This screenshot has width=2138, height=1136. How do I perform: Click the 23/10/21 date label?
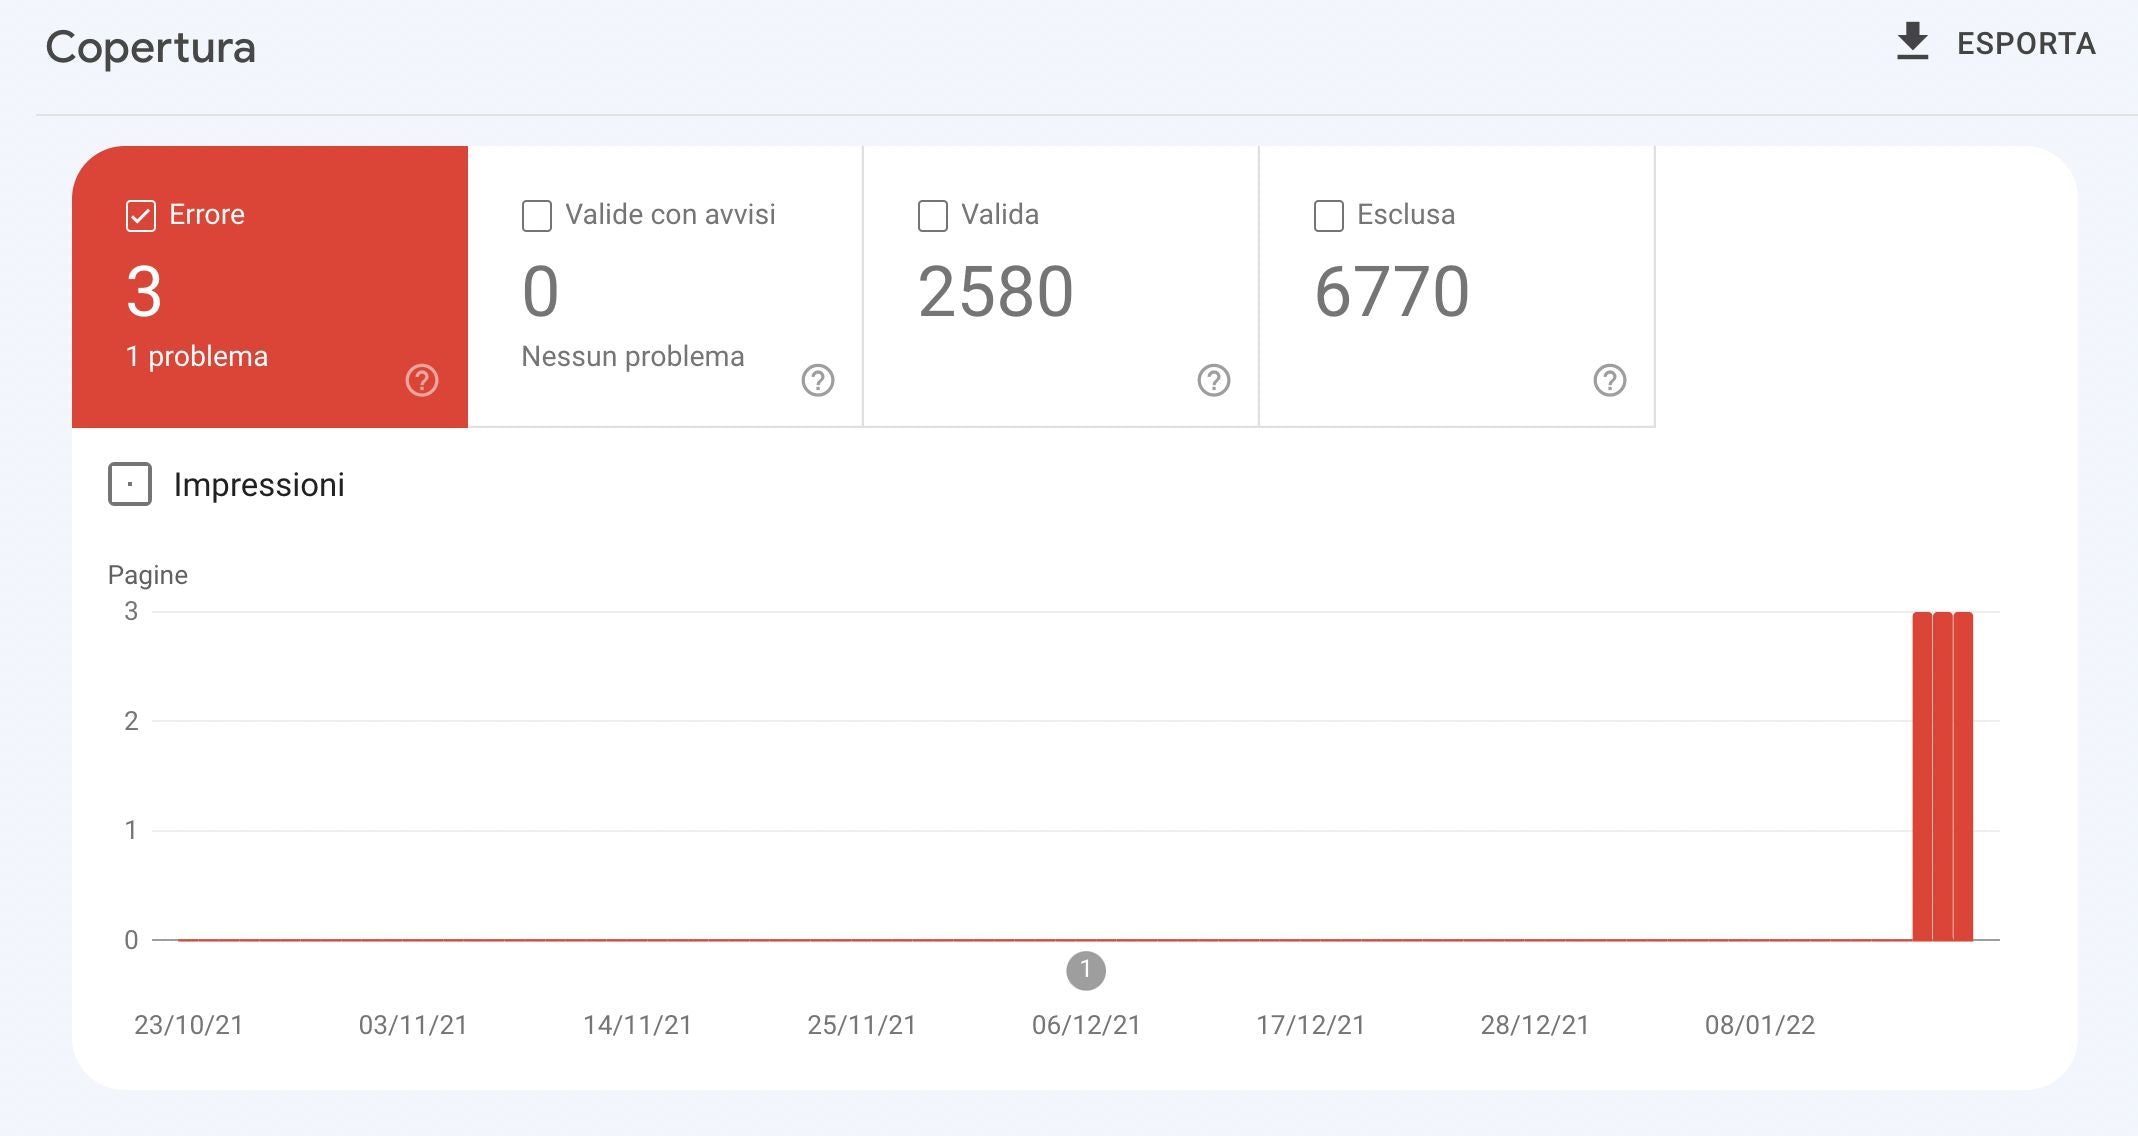[x=189, y=1025]
